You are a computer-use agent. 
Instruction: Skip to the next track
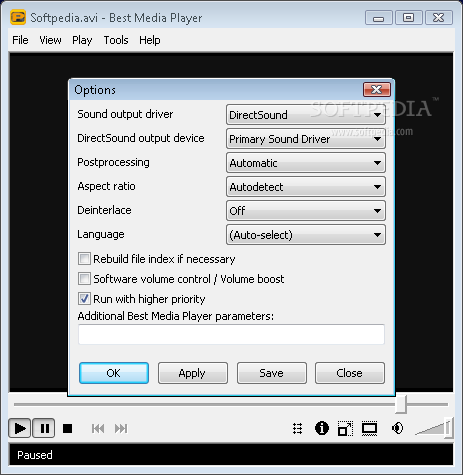[121, 428]
